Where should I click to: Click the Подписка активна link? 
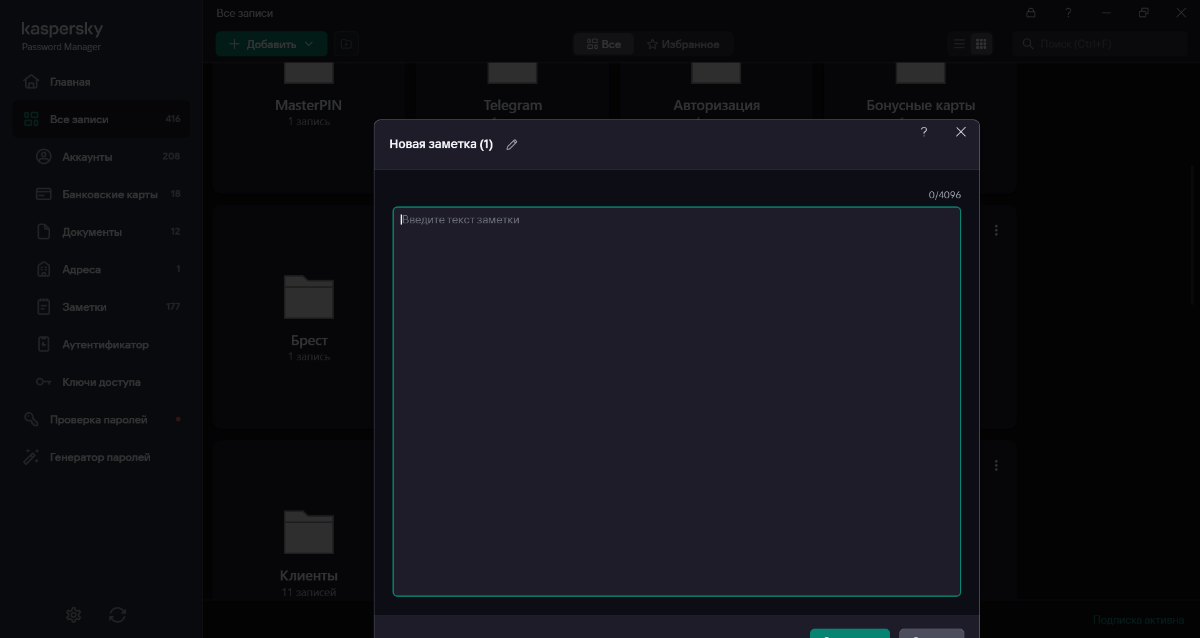(x=1138, y=620)
